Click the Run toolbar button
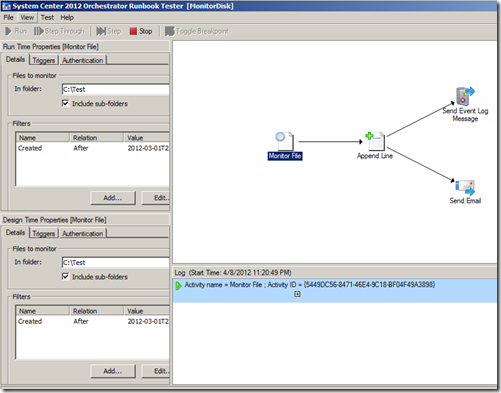The width and height of the screenshot is (501, 393). 16,31
